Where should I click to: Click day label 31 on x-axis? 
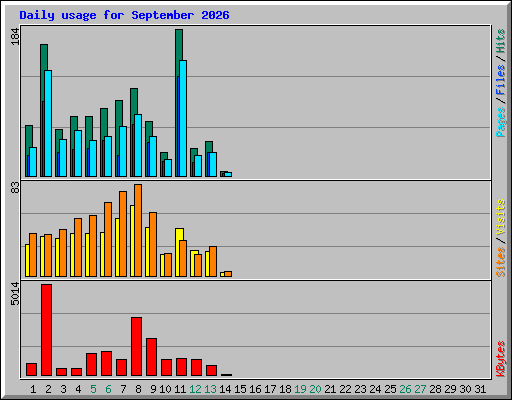(480, 389)
